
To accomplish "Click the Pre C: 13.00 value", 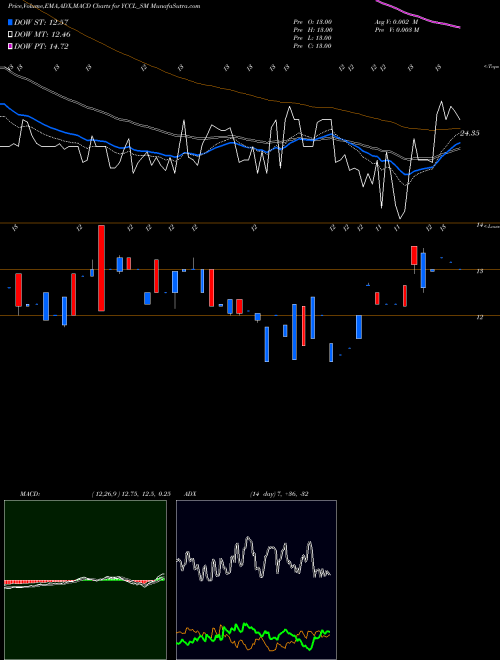I will [313, 46].
